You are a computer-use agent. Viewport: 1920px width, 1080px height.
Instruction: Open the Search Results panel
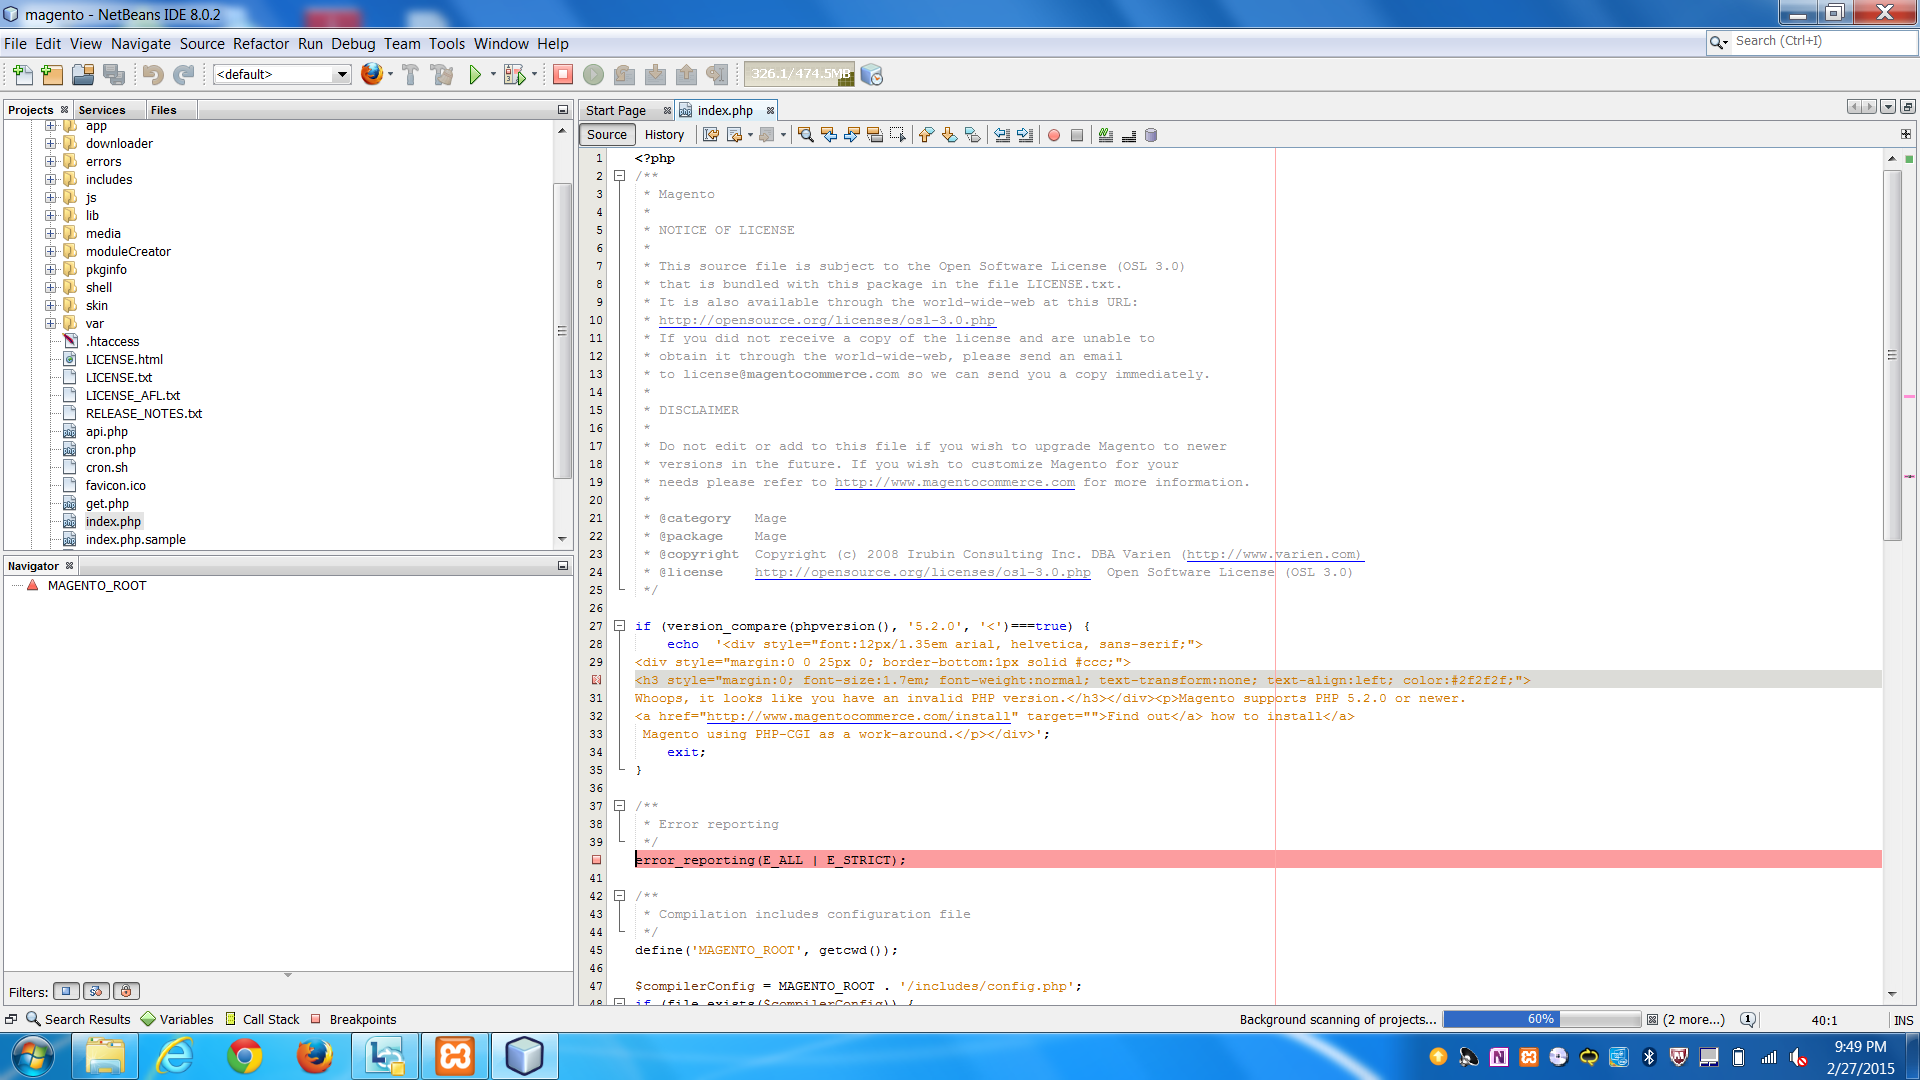(78, 1019)
